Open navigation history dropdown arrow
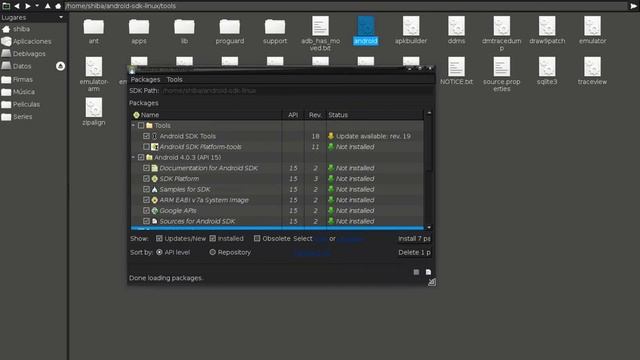640x360 pixels. pos(37,6)
